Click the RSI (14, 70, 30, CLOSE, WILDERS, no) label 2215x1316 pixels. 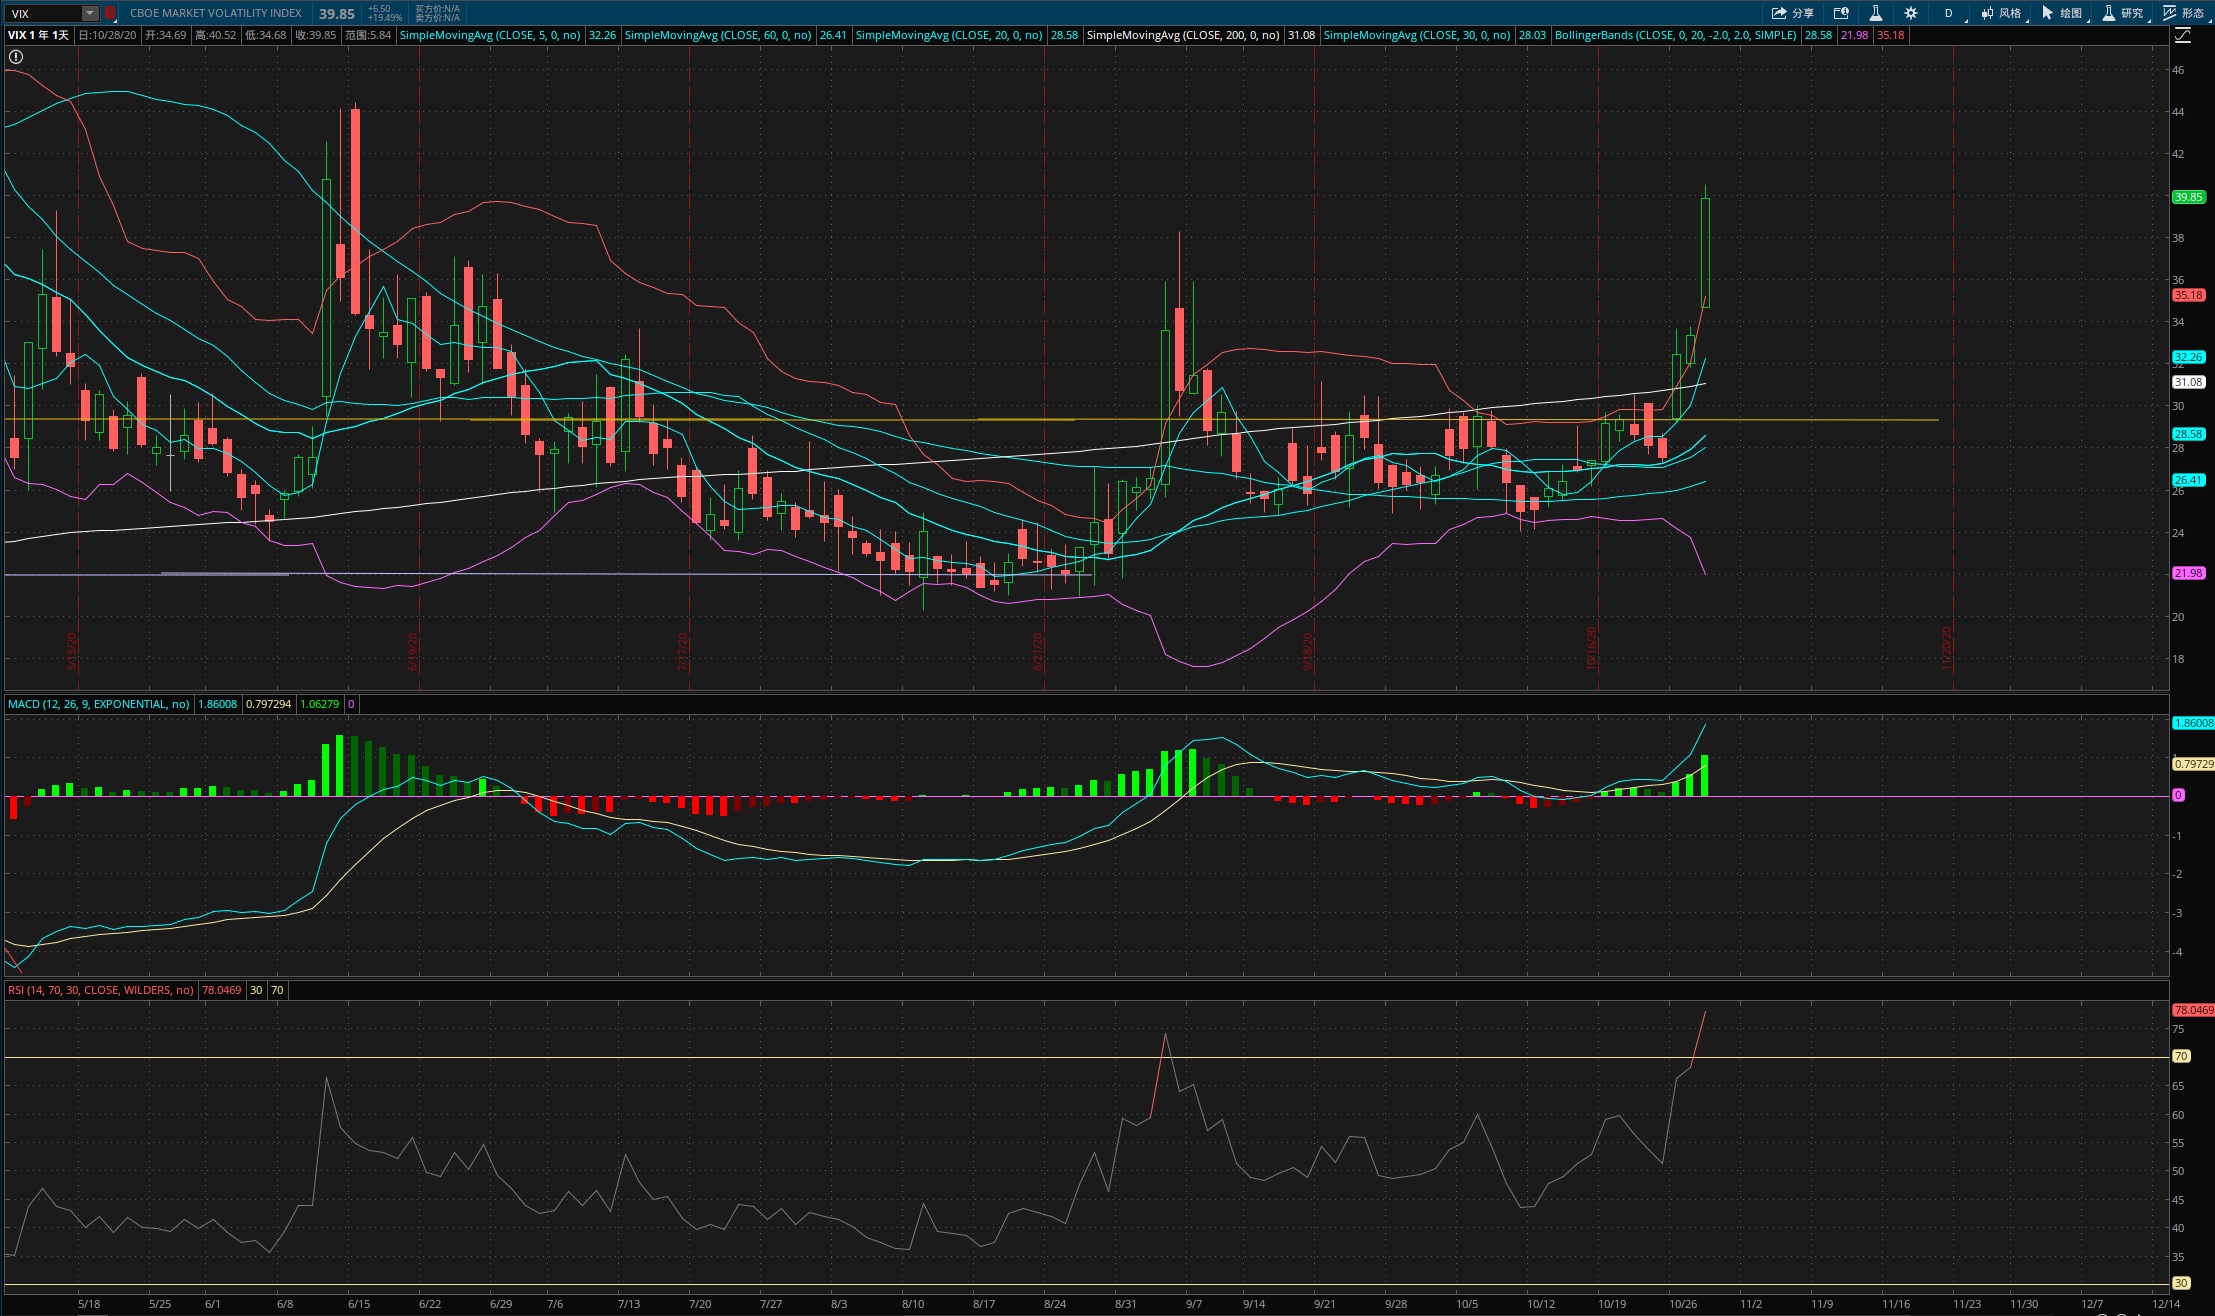[101, 990]
